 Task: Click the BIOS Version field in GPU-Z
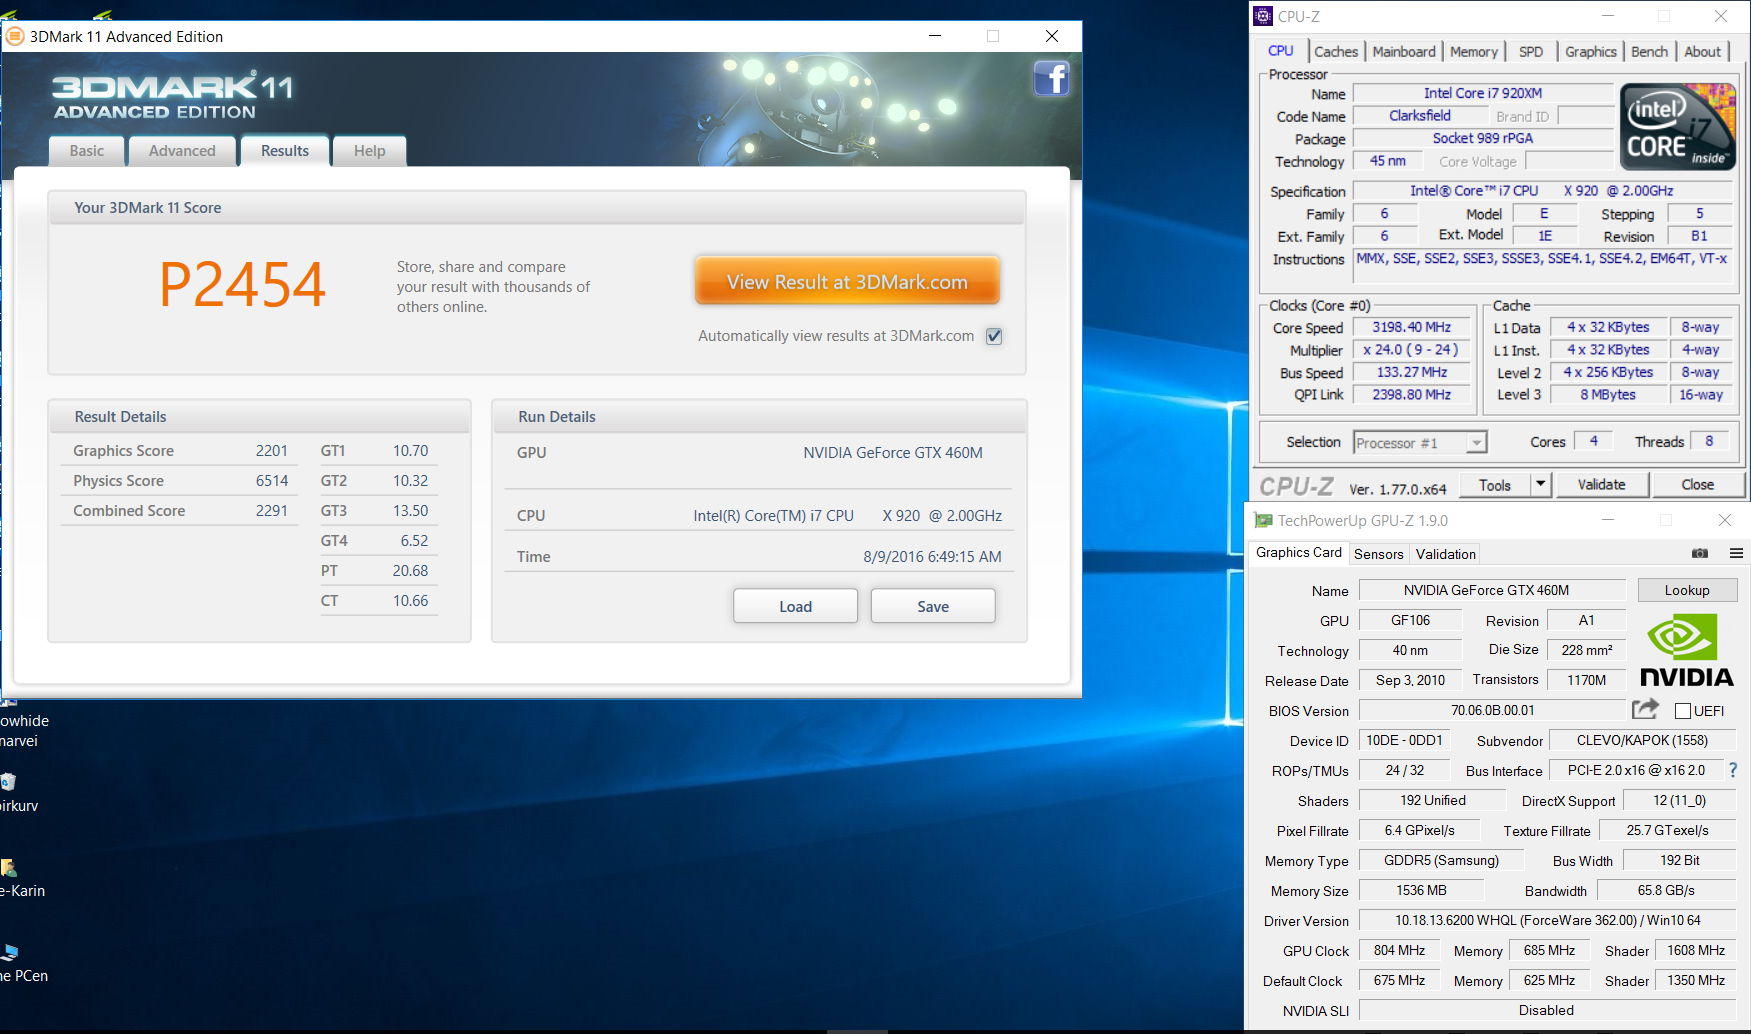(x=1493, y=710)
